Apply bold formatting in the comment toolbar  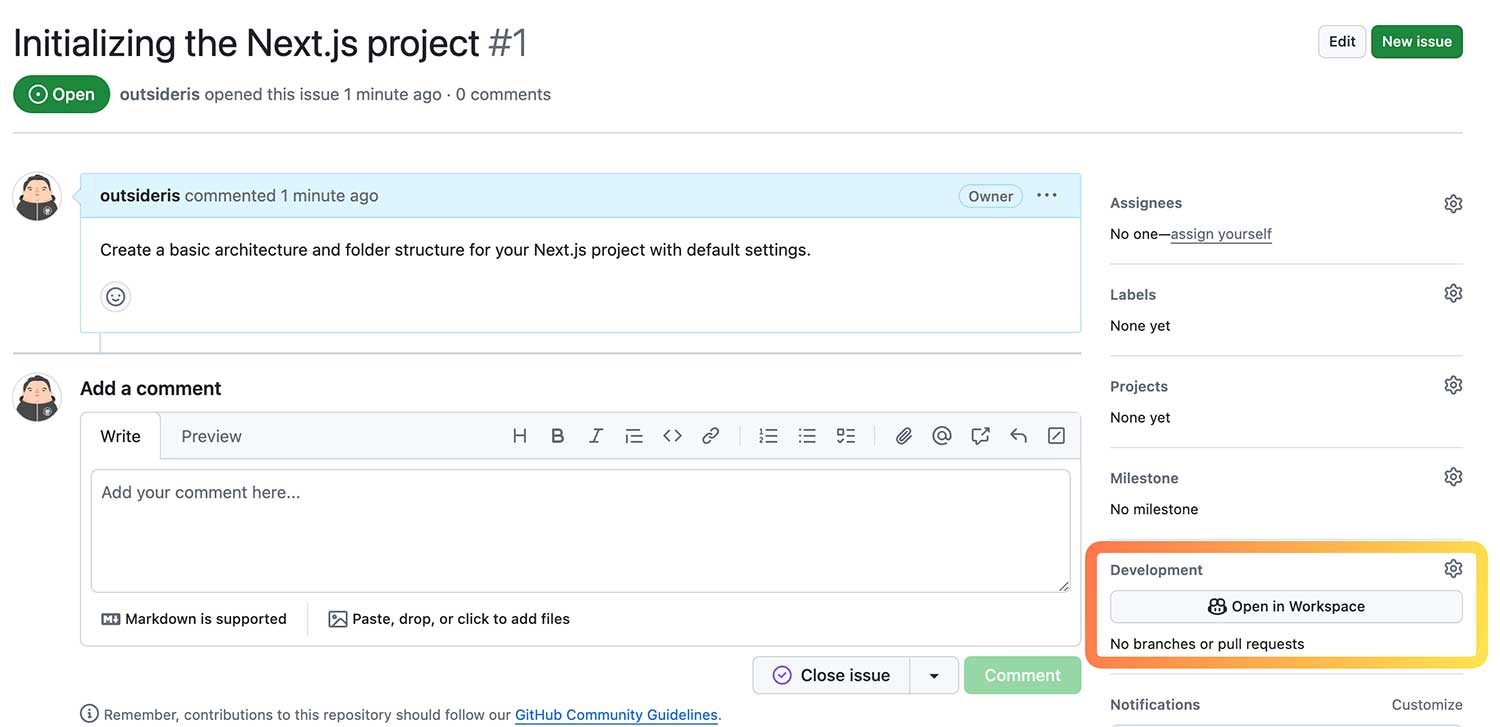pyautogui.click(x=558, y=436)
